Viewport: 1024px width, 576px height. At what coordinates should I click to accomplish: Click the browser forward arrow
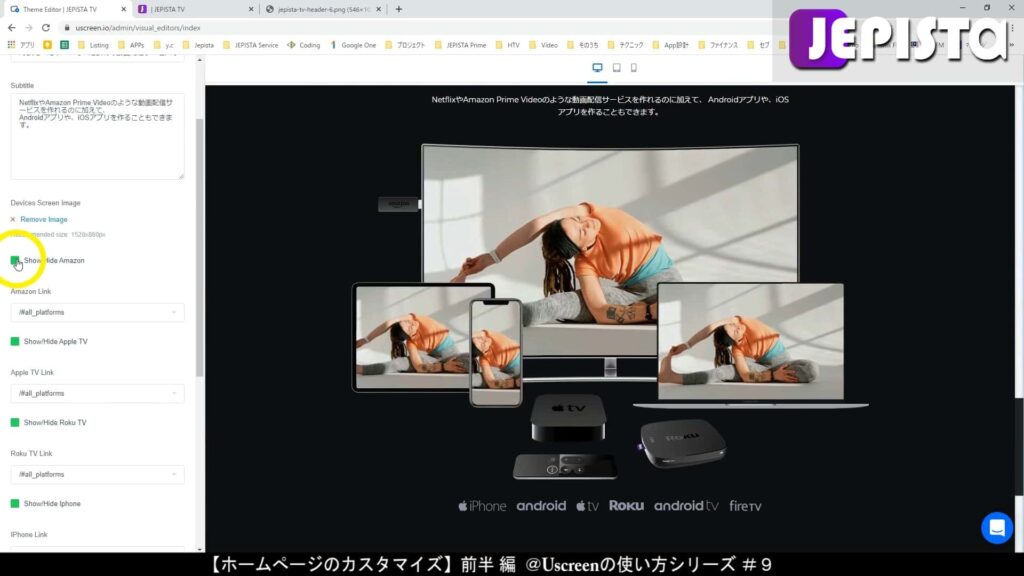tap(29, 27)
